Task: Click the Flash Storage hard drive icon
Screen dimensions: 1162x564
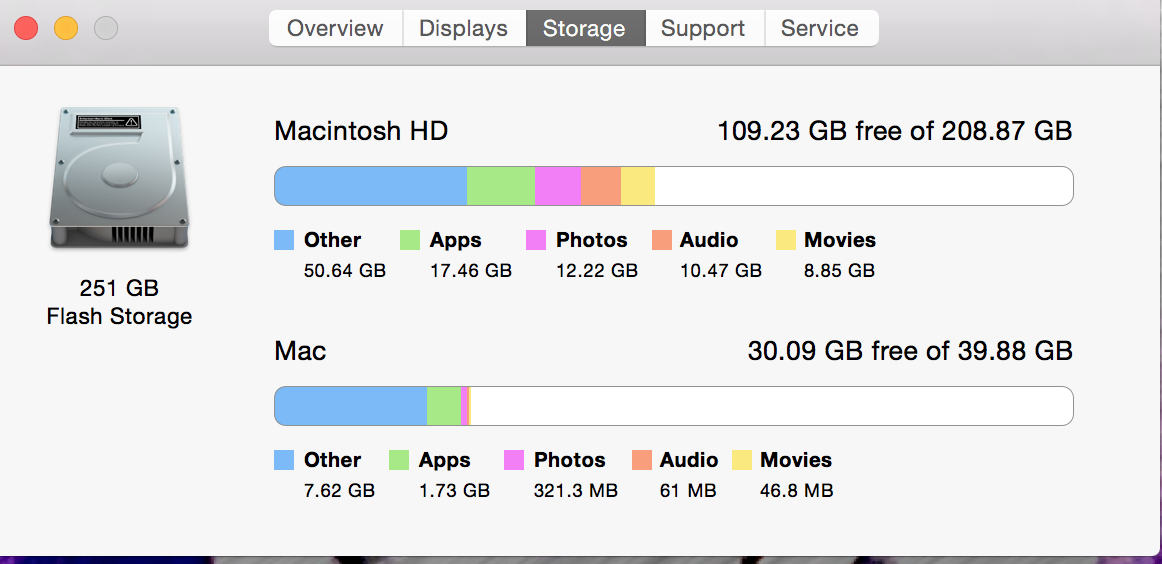Action: (119, 178)
